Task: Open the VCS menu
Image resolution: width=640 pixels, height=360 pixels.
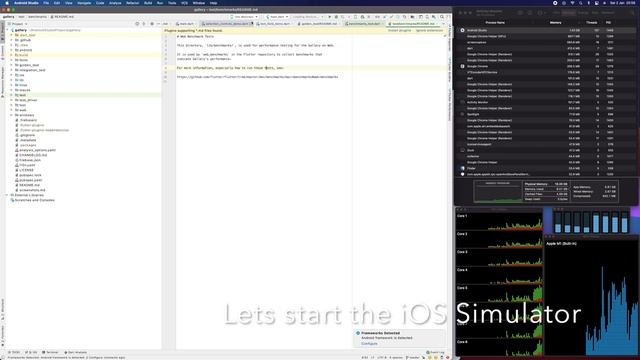Action: pyautogui.click(x=184, y=3)
